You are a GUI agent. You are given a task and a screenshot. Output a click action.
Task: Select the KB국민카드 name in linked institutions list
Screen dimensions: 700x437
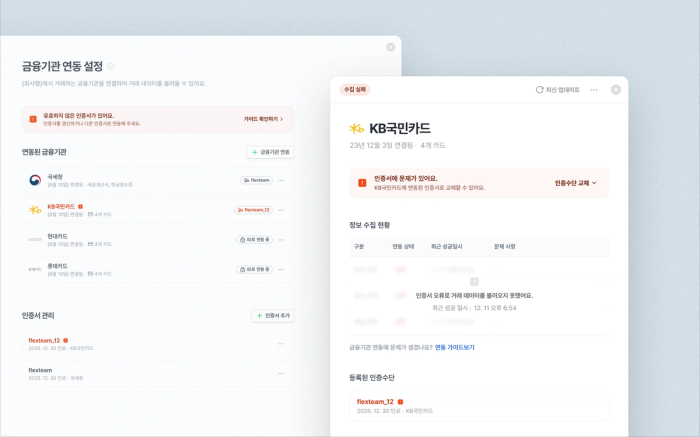61,207
